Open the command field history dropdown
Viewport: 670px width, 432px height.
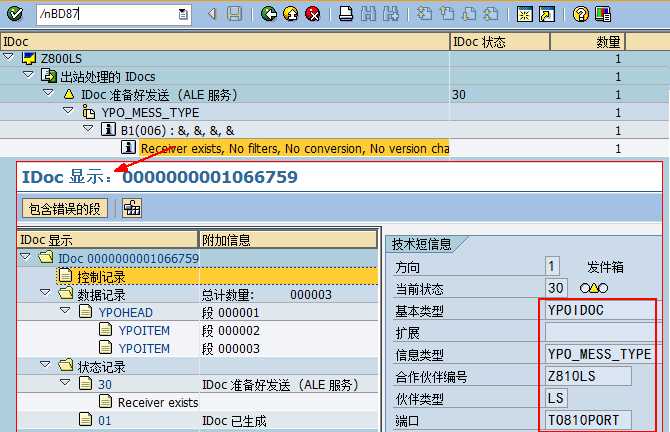[x=183, y=14]
